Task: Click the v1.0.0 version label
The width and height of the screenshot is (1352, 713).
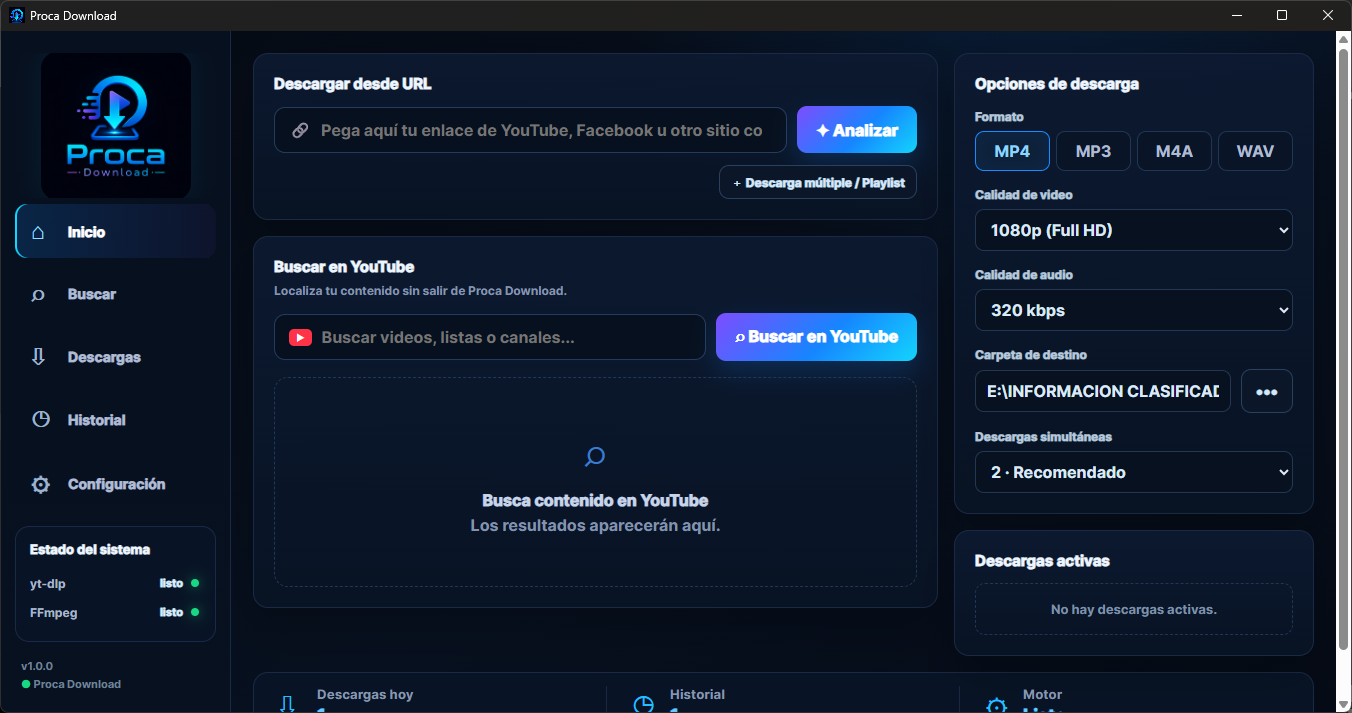Action: tap(37, 666)
